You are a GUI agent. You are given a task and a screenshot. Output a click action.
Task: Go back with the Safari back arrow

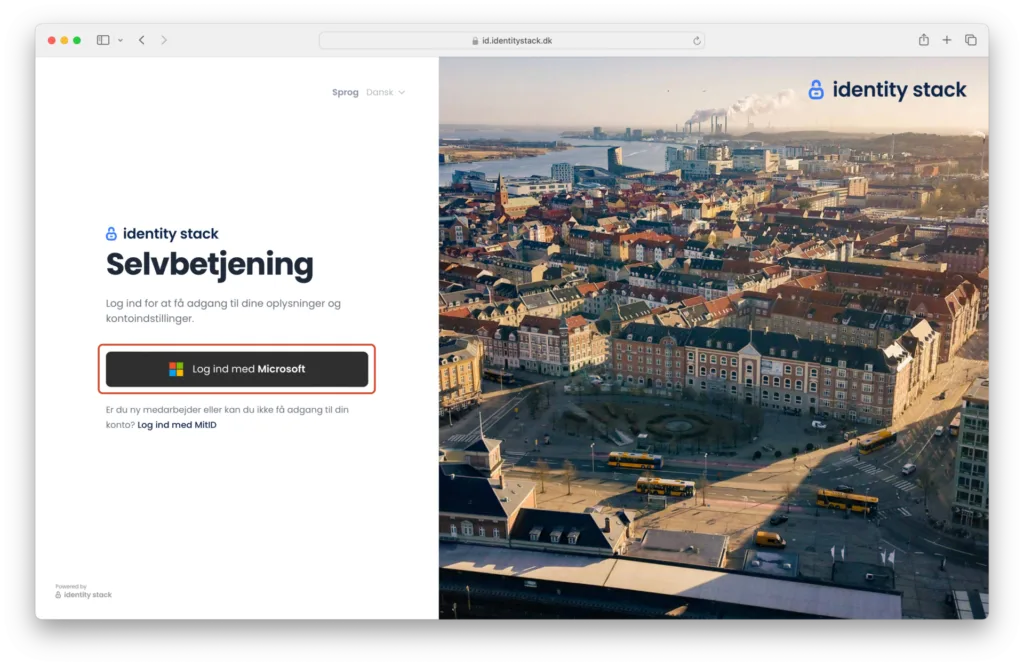tap(142, 40)
